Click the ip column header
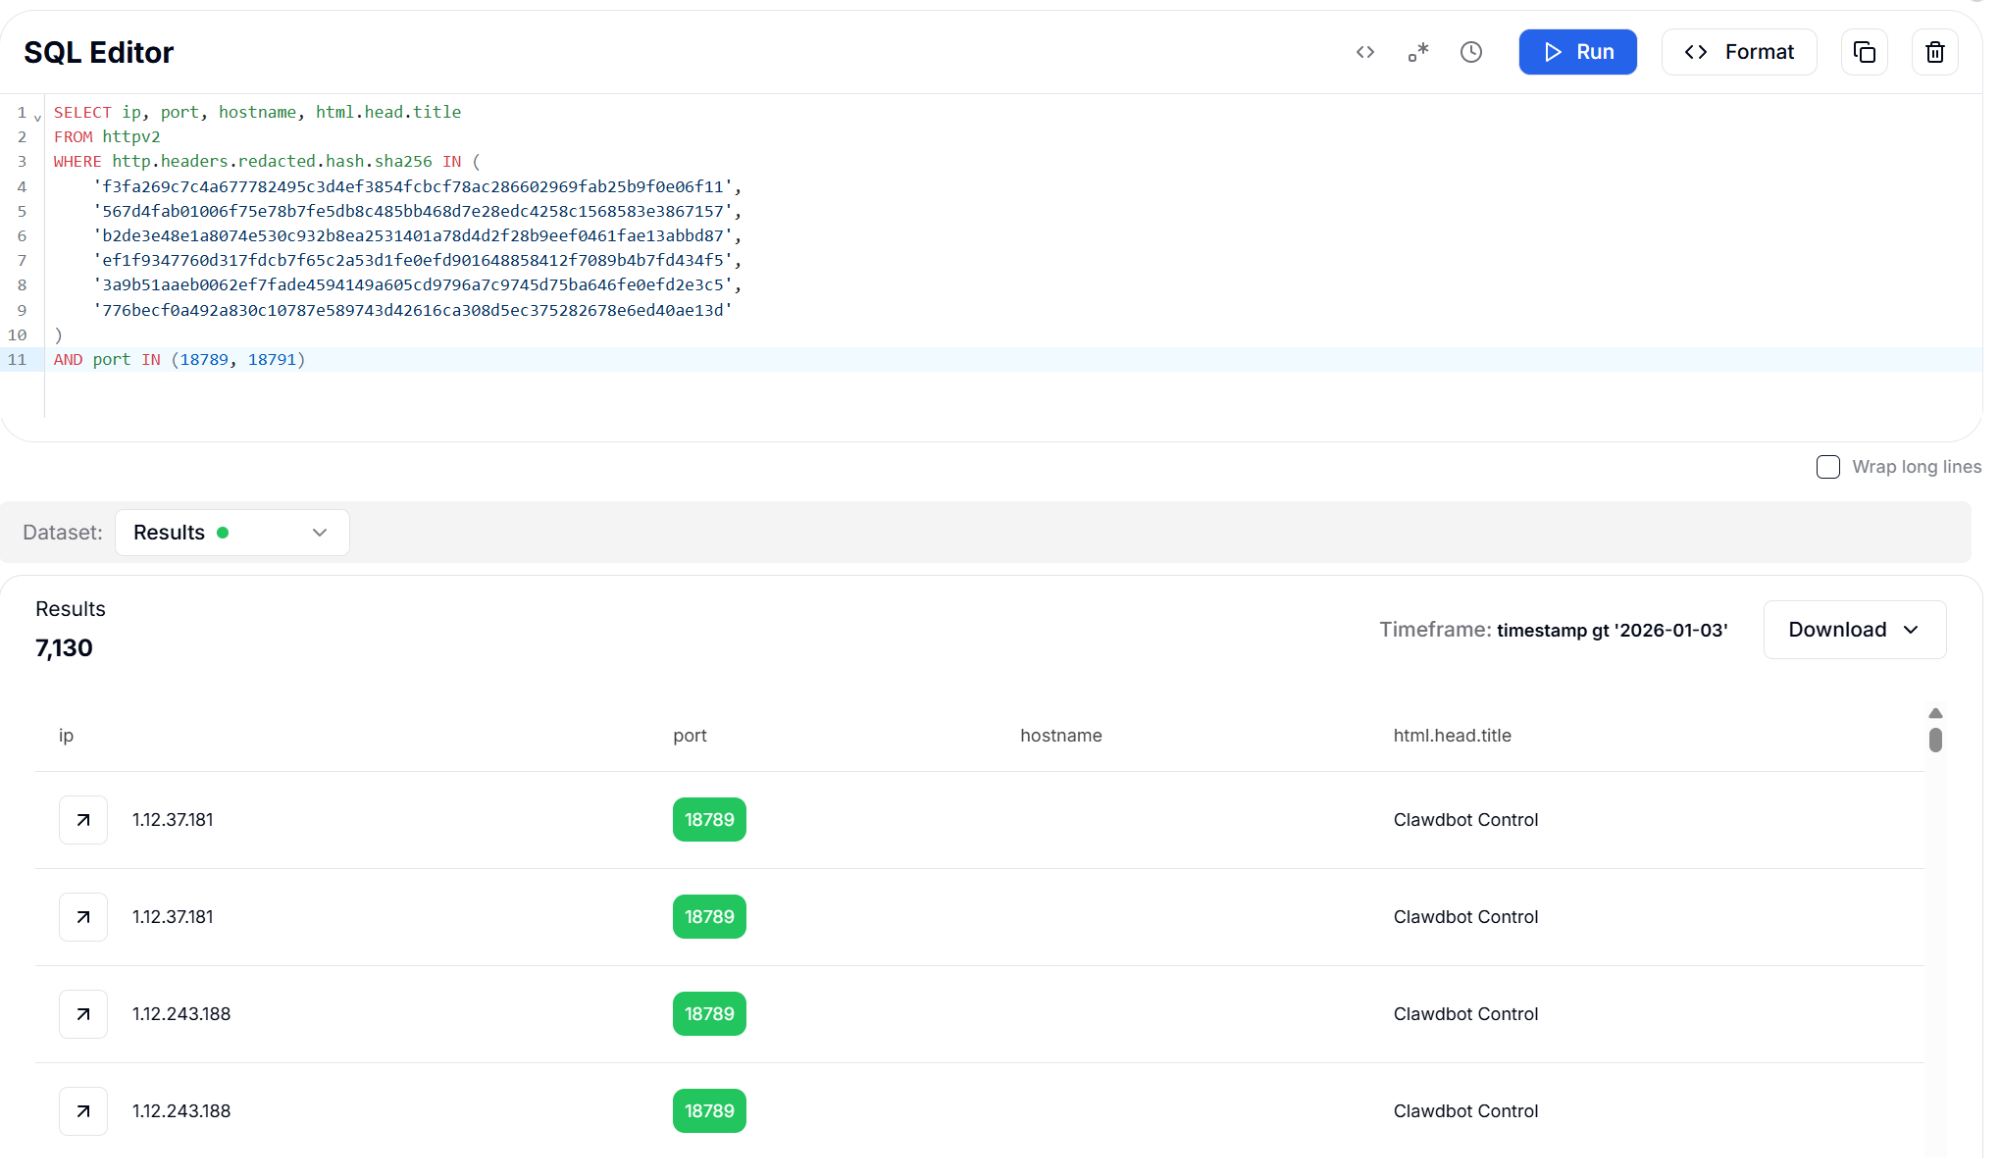 (66, 736)
